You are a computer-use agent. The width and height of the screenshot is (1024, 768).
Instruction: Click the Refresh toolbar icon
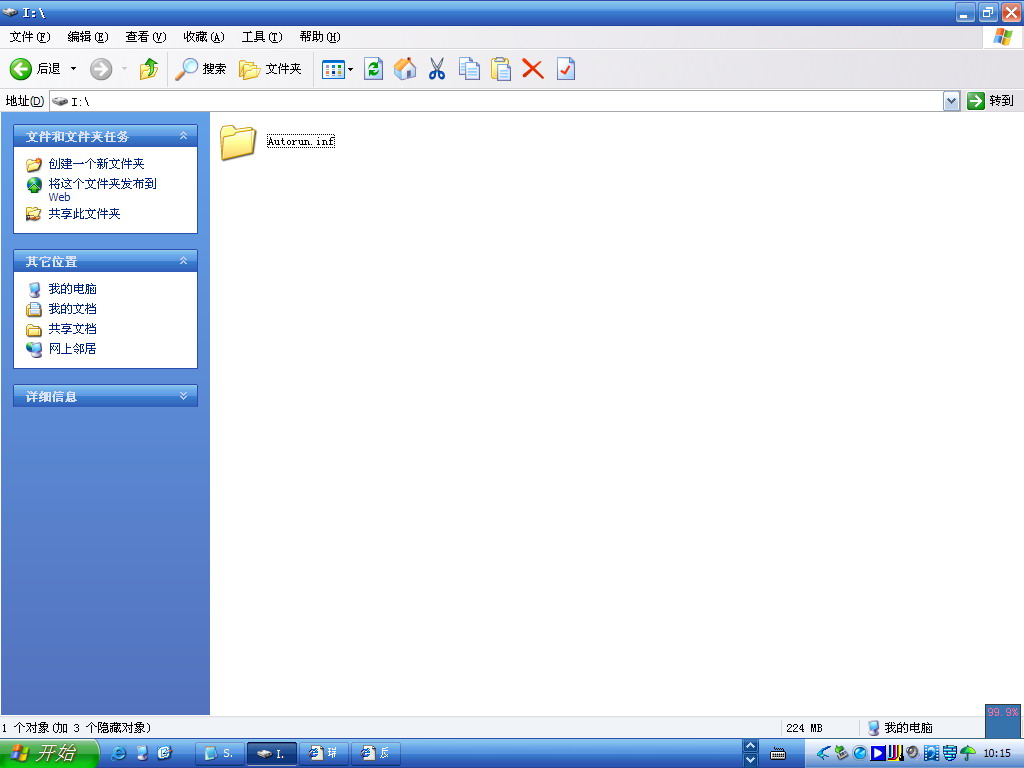click(374, 69)
